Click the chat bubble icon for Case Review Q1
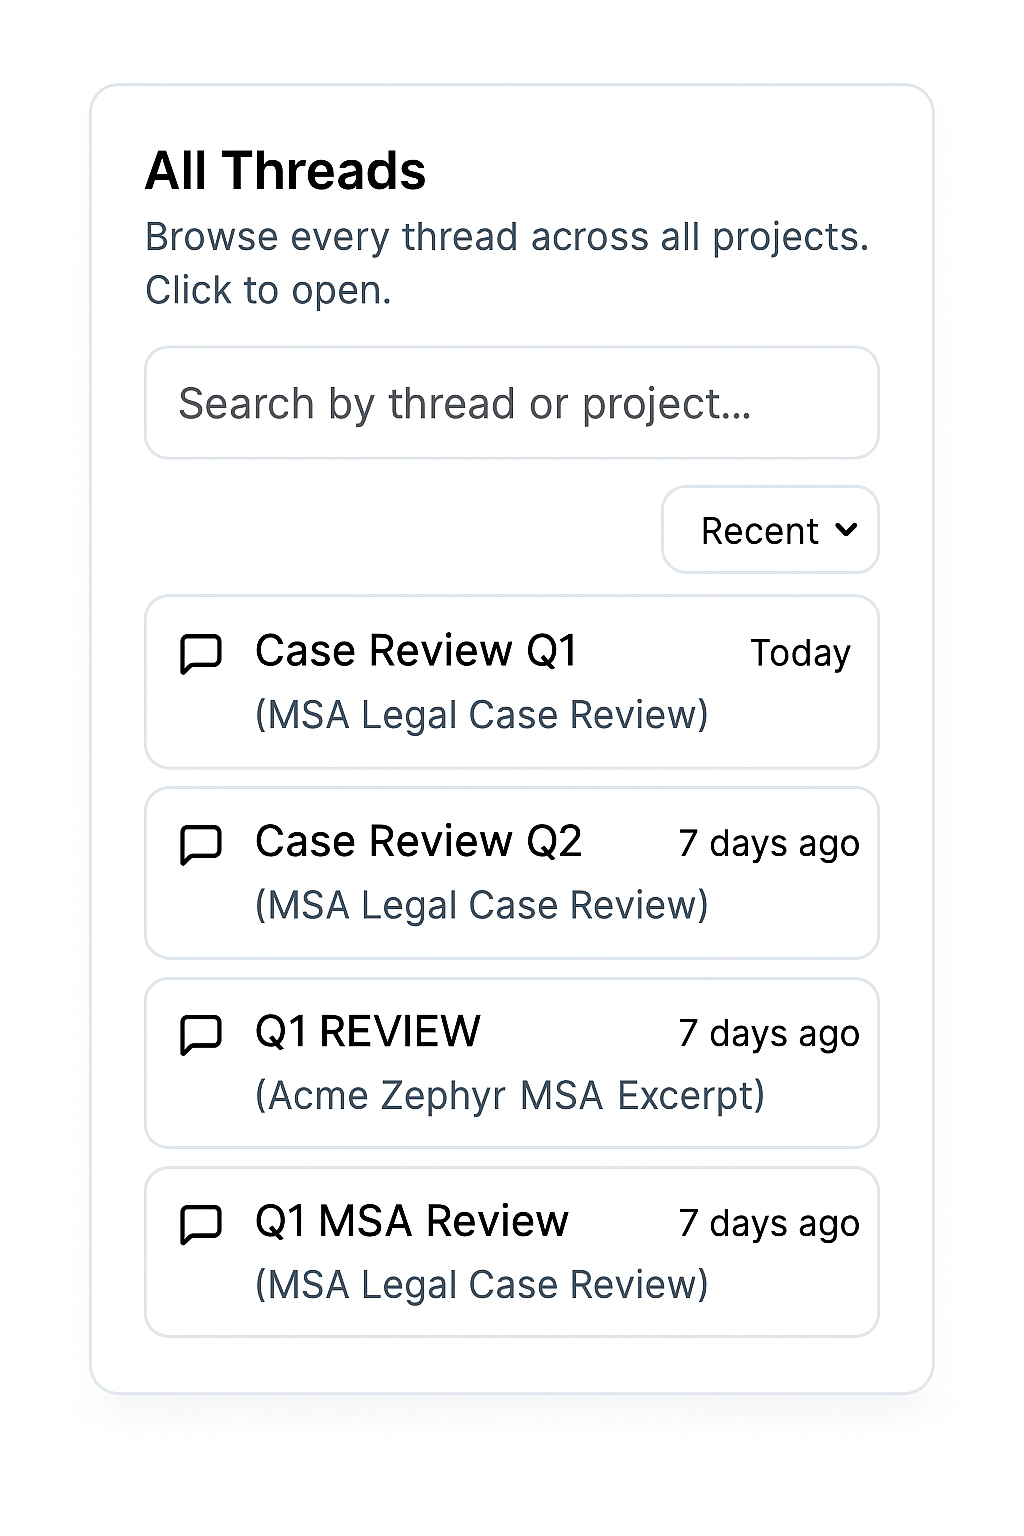This screenshot has width=1024, height=1536. click(x=200, y=654)
